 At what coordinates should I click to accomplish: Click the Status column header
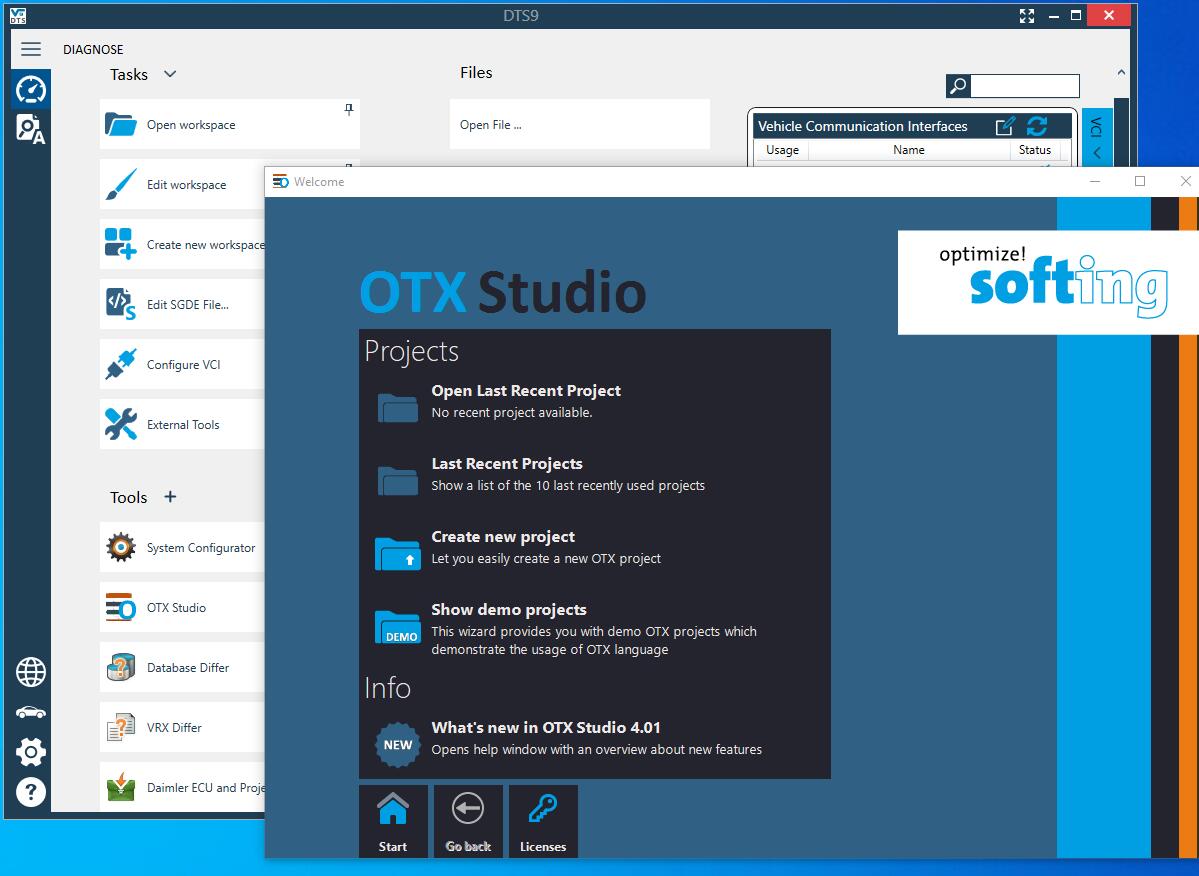coord(1035,150)
